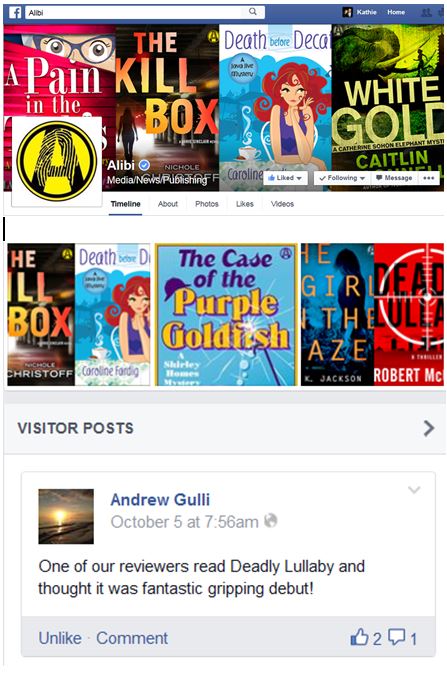Toggle the Liked button for Alibi page
Viewport: 447px width, 675px height.
[285, 178]
